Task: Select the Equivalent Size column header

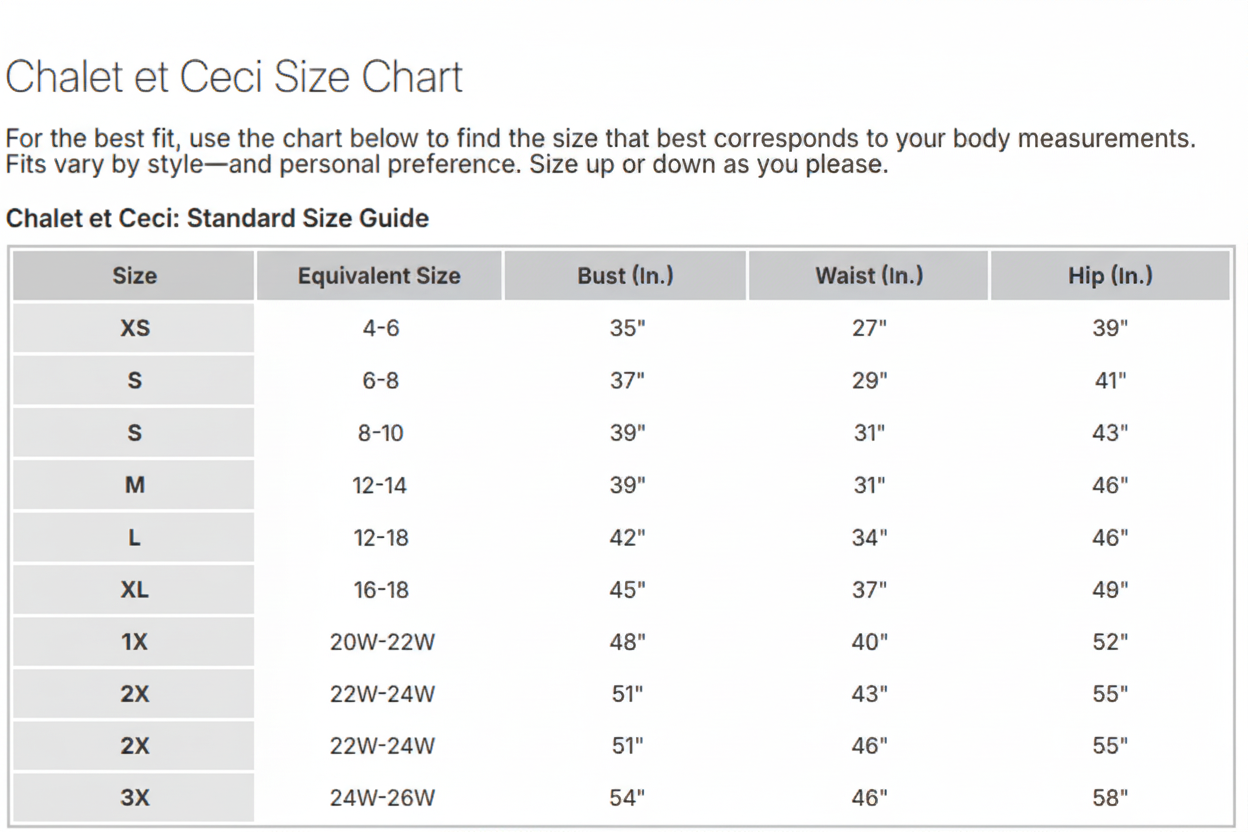Action: [379, 276]
